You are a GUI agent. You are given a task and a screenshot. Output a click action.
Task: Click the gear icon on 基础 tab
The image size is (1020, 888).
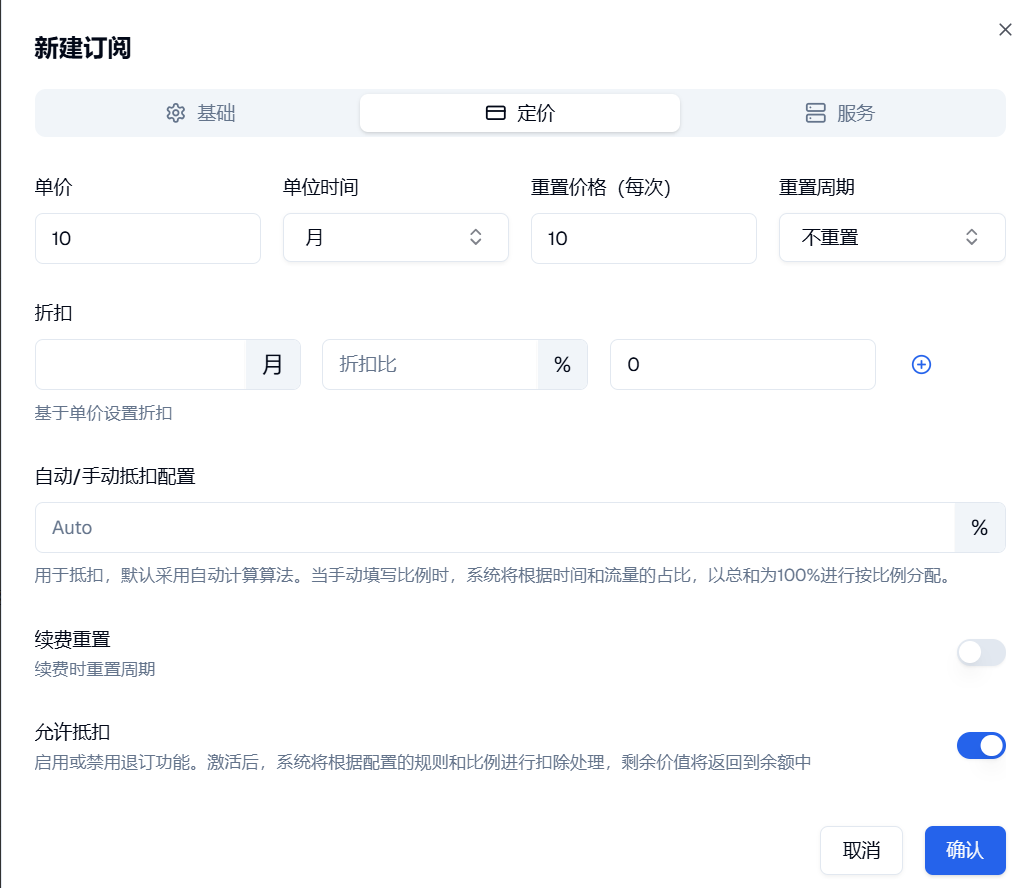tap(176, 113)
